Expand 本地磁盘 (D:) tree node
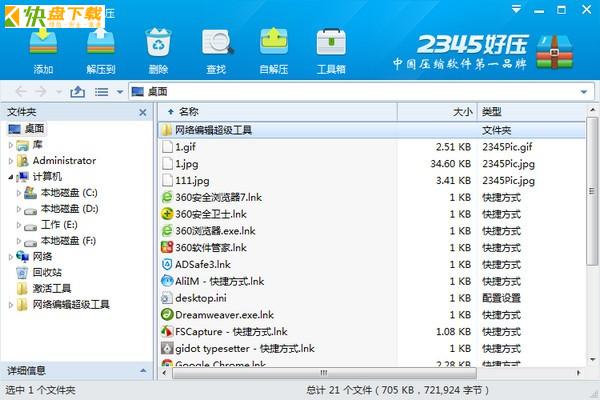600x400 pixels. 18,209
